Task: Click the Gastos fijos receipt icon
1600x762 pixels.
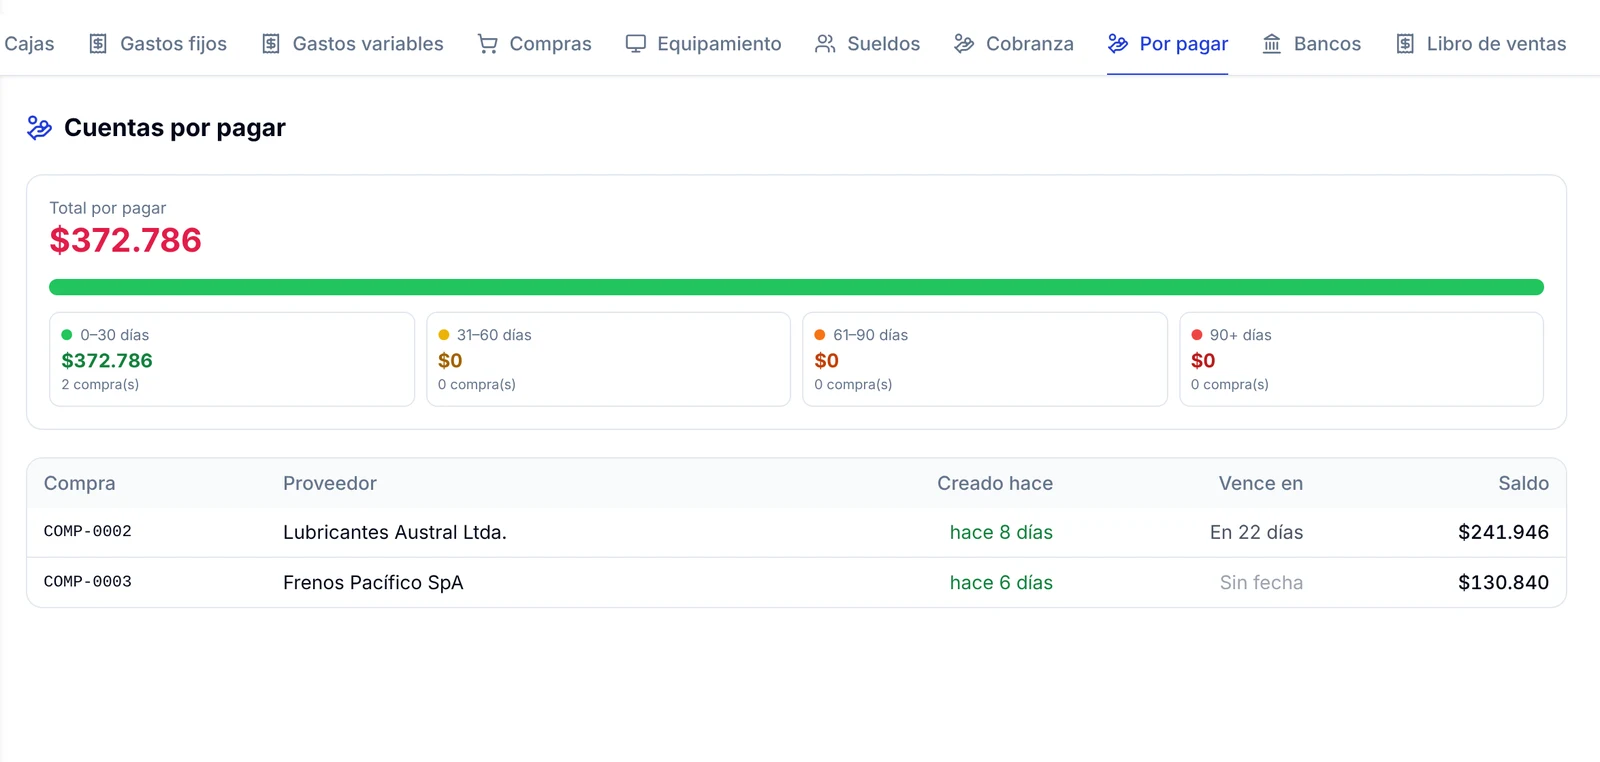Action: [98, 44]
